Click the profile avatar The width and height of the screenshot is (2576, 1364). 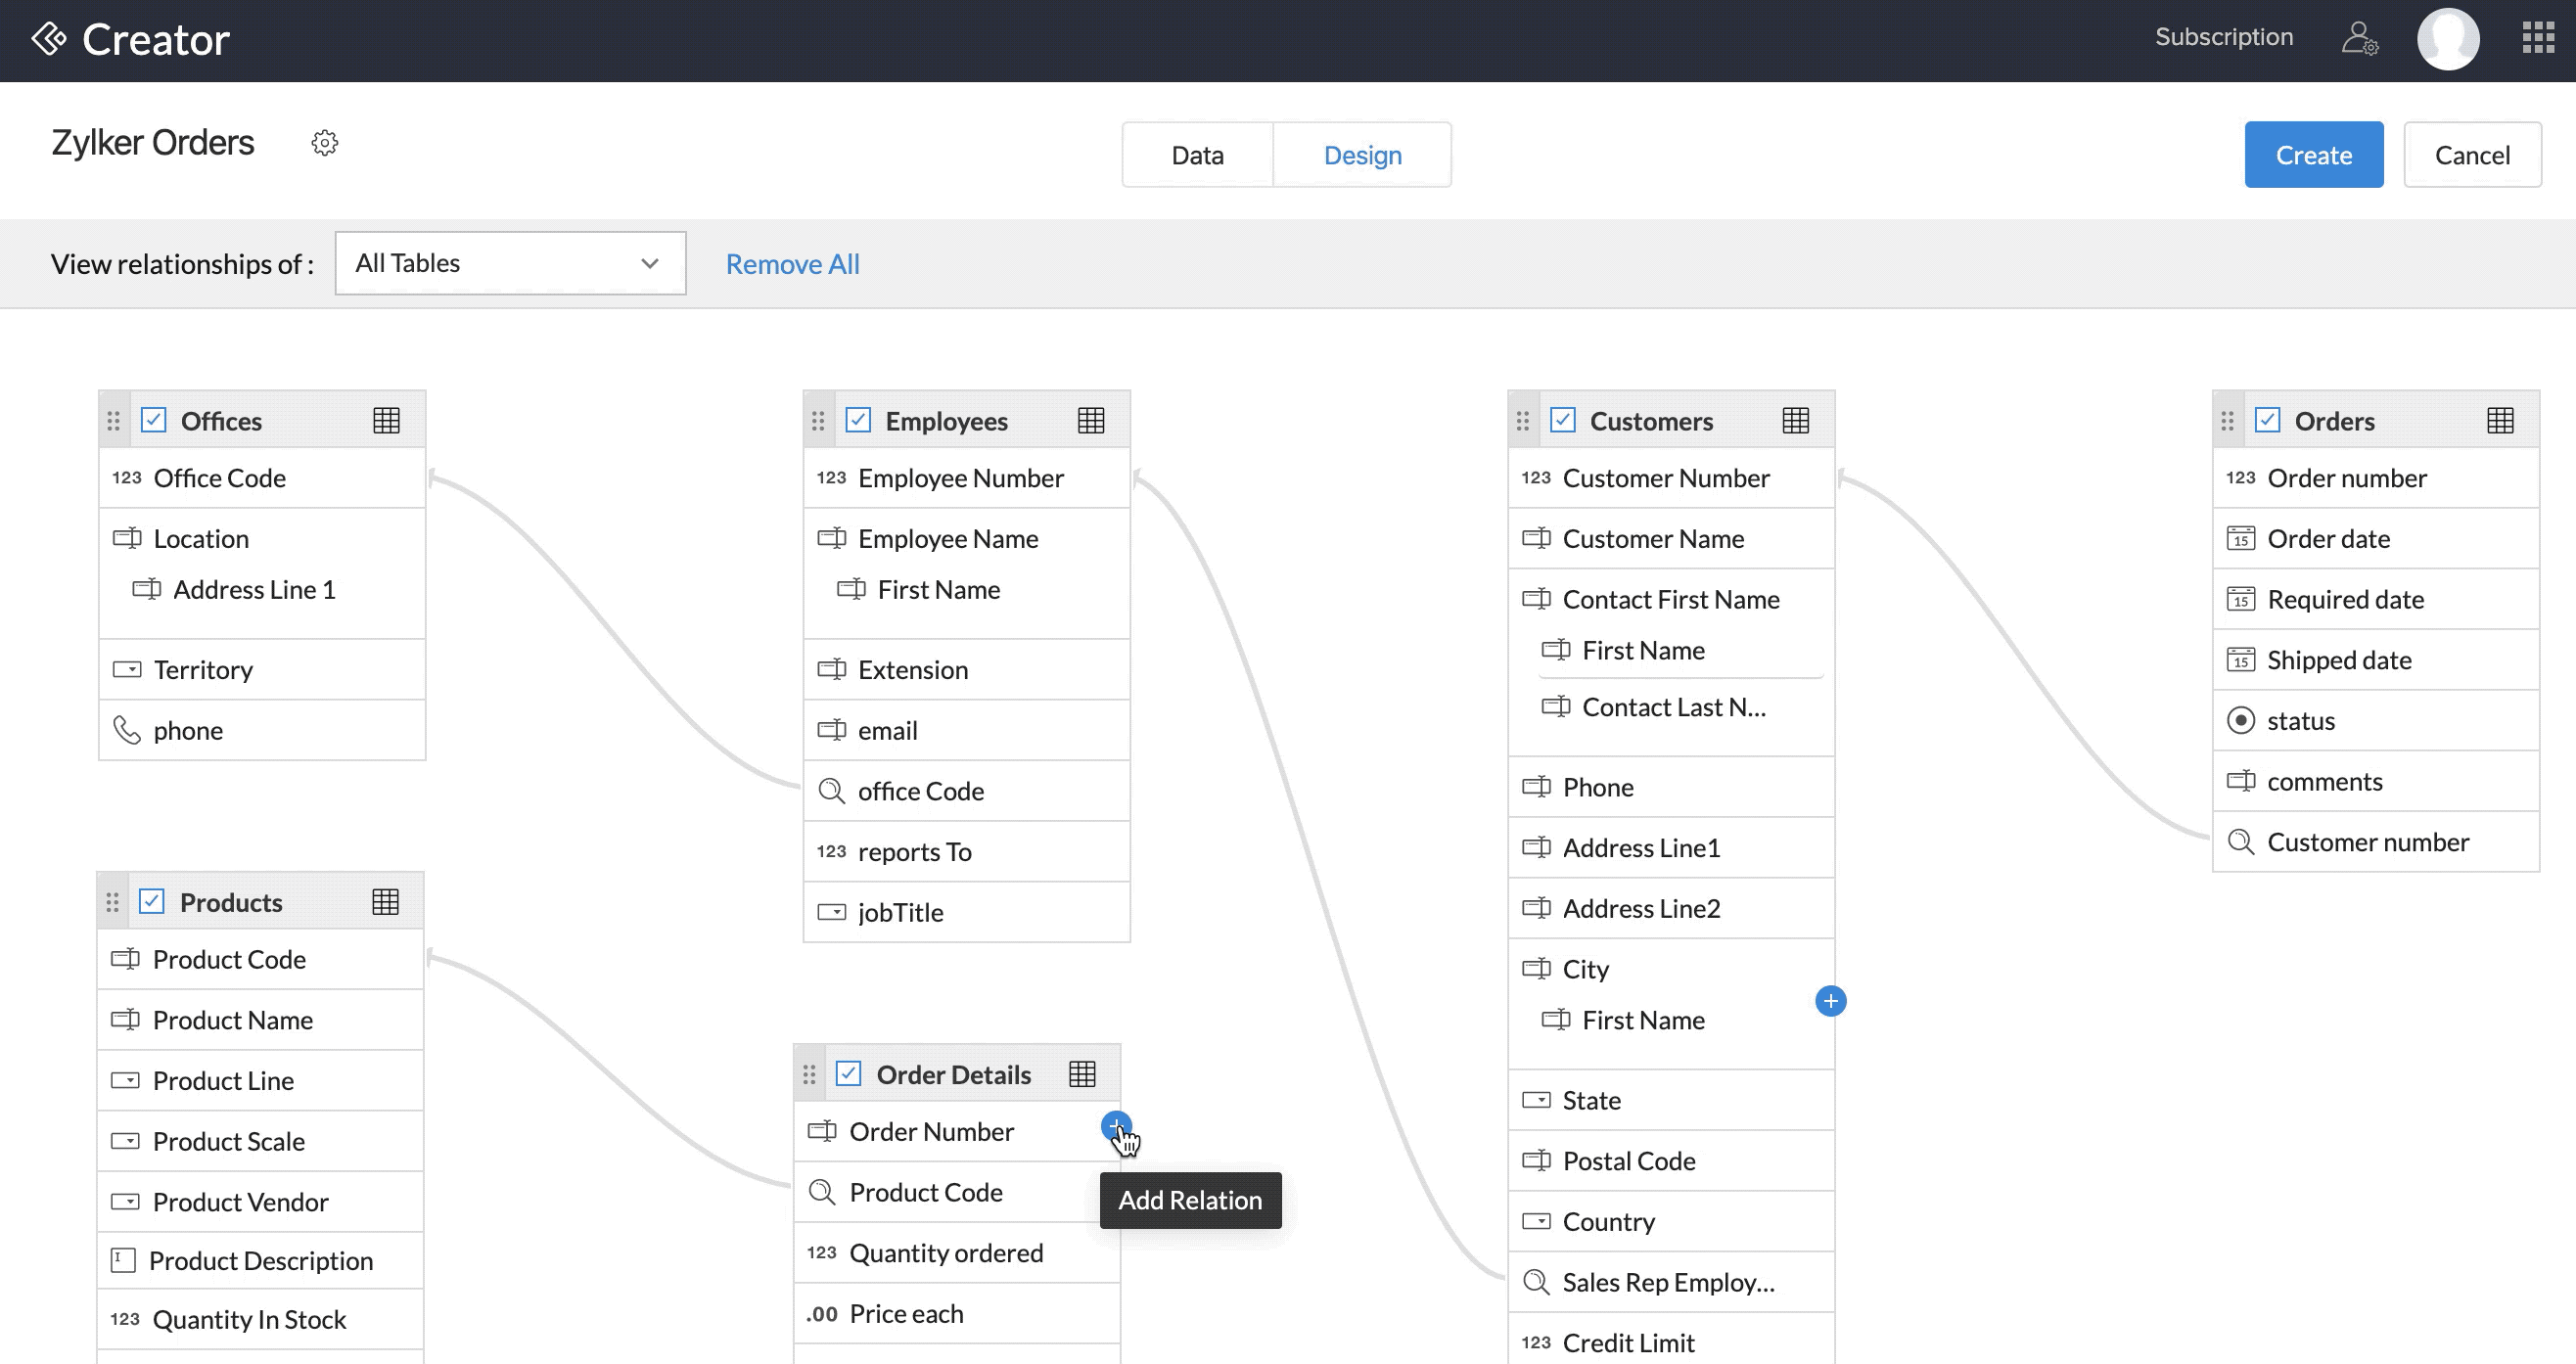2448,38
